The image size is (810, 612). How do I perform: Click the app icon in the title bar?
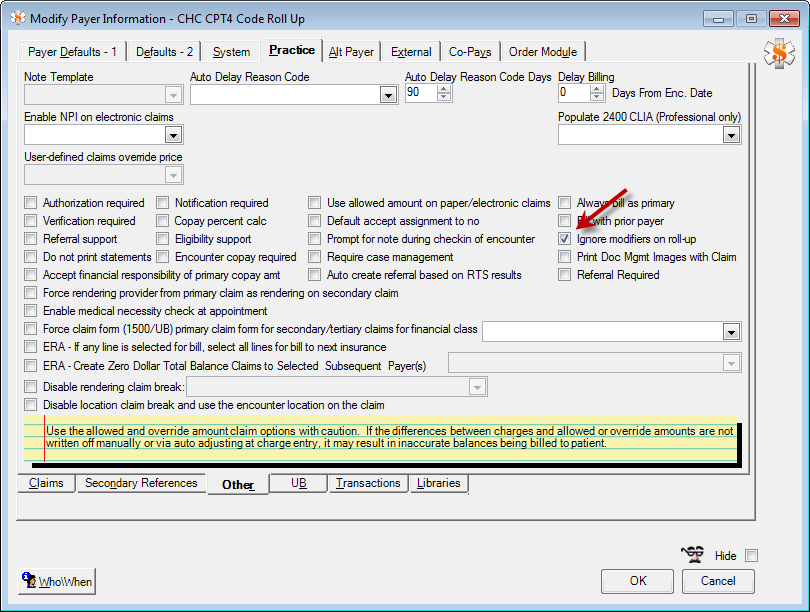click(x=18, y=18)
